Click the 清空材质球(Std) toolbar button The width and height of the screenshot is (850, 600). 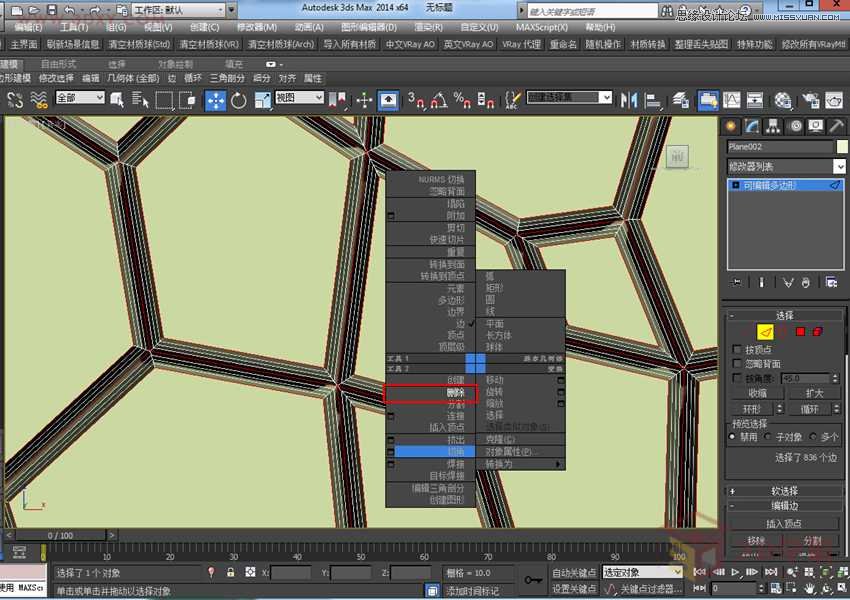click(x=139, y=44)
